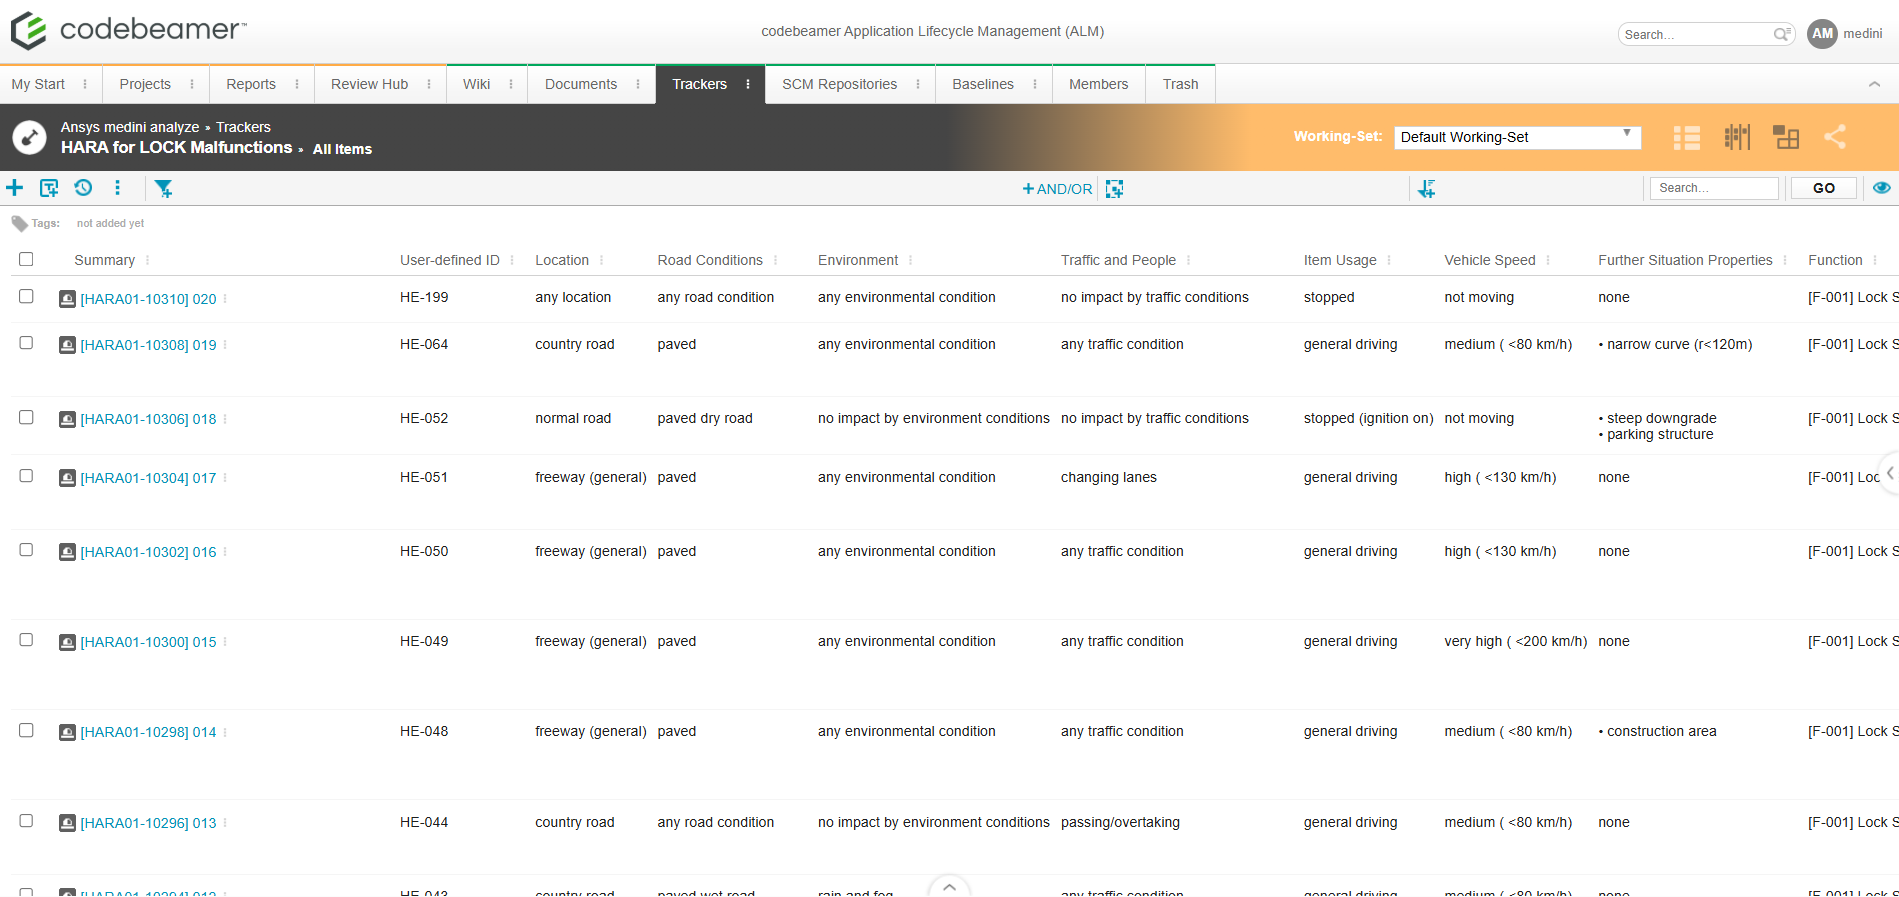Open context menu dots for HARA01-10302 016

click(225, 552)
